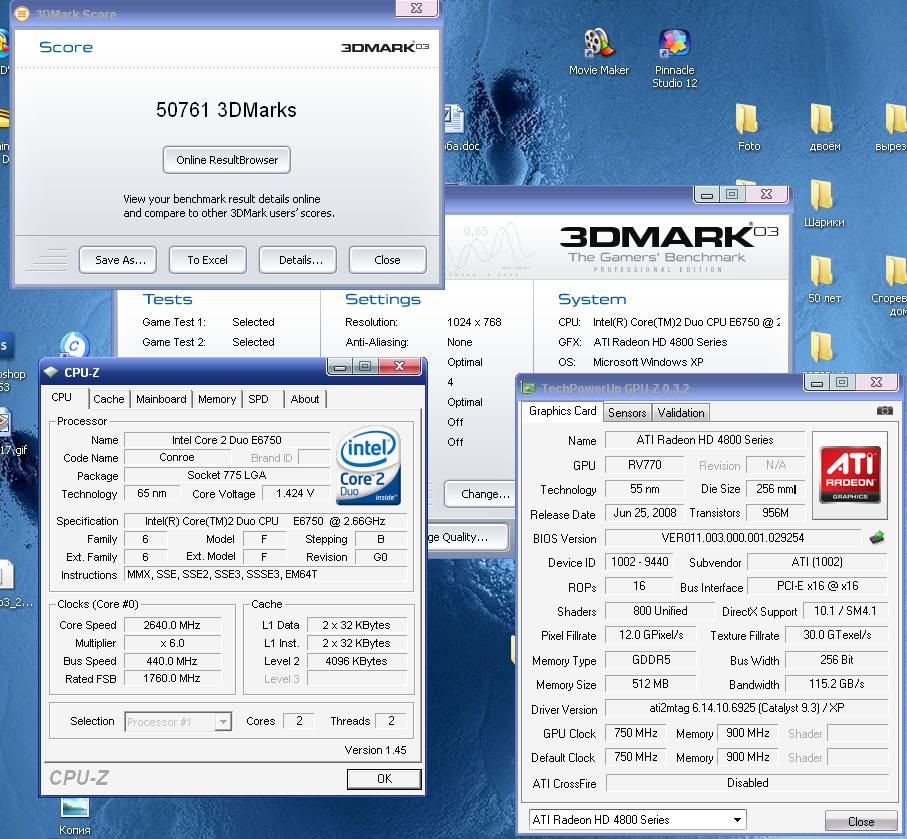Export score with To Excel button
Viewport: 907px width, 839px height.
[208, 260]
